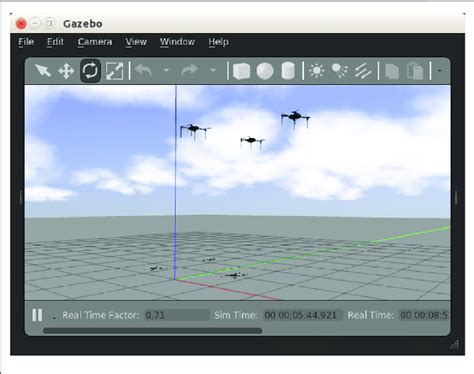Click the redo arrow

coord(190,70)
